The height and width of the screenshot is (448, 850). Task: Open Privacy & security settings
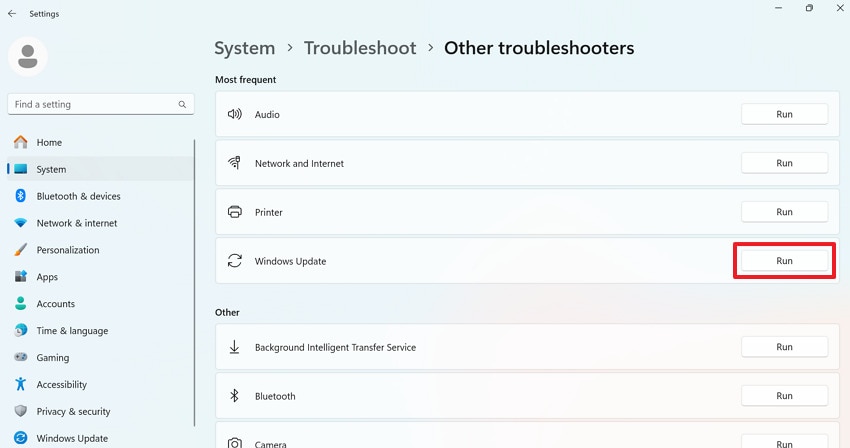(101, 411)
